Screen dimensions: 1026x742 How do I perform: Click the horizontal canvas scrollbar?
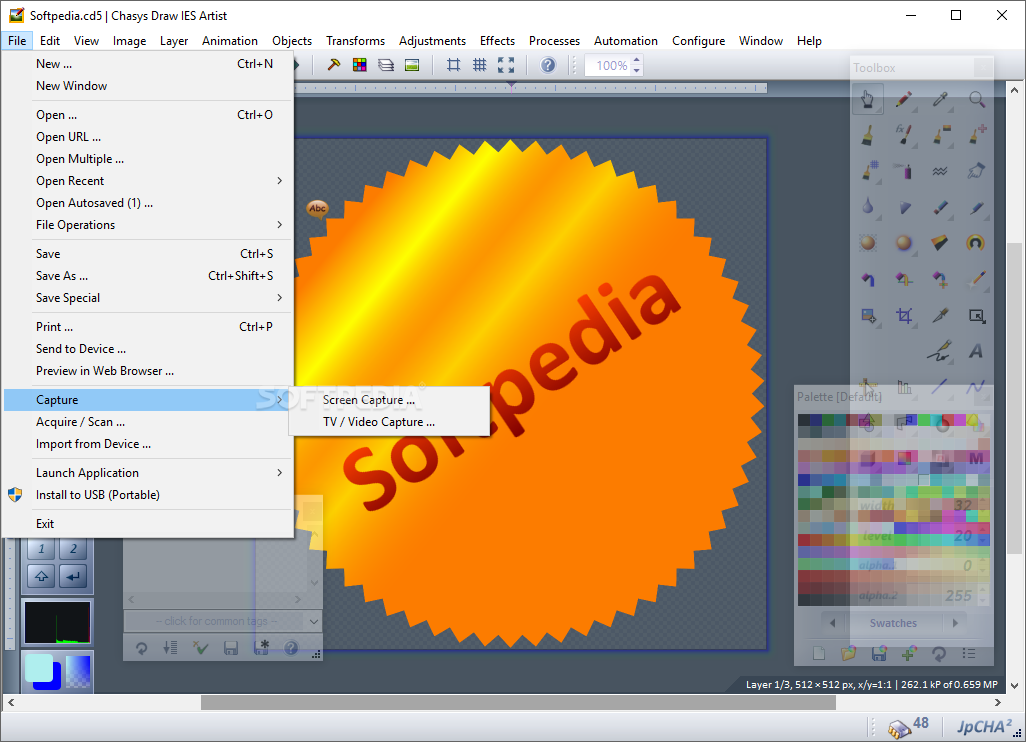point(517,702)
